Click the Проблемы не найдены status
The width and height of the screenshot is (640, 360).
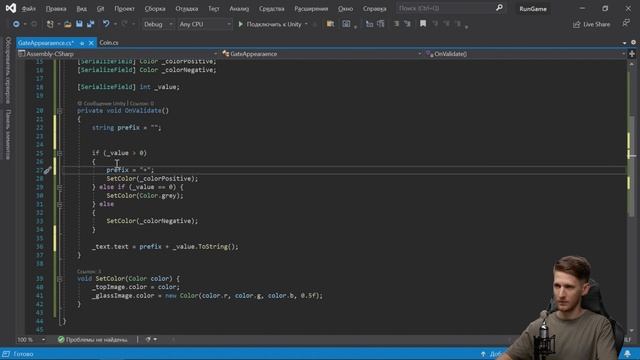(x=97, y=340)
